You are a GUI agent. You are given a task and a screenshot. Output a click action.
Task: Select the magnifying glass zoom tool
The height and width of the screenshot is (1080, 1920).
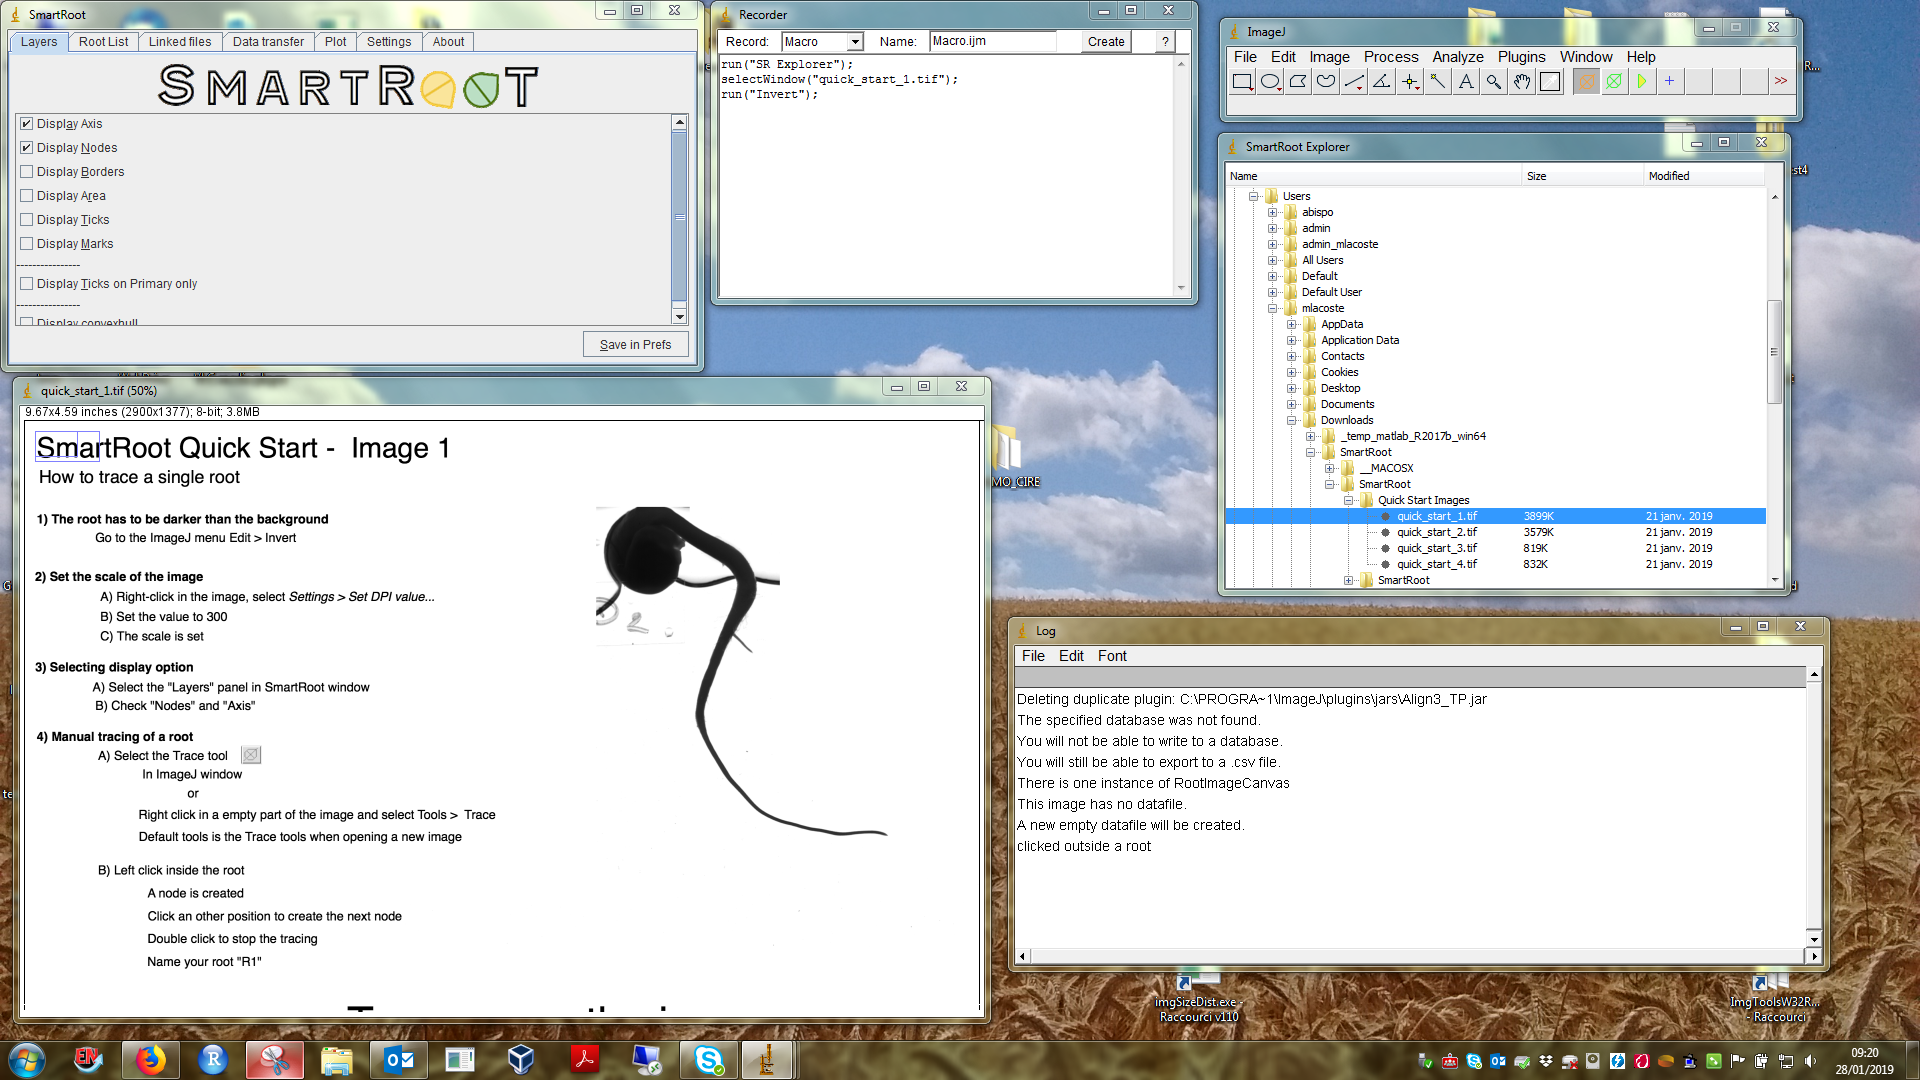(1493, 82)
